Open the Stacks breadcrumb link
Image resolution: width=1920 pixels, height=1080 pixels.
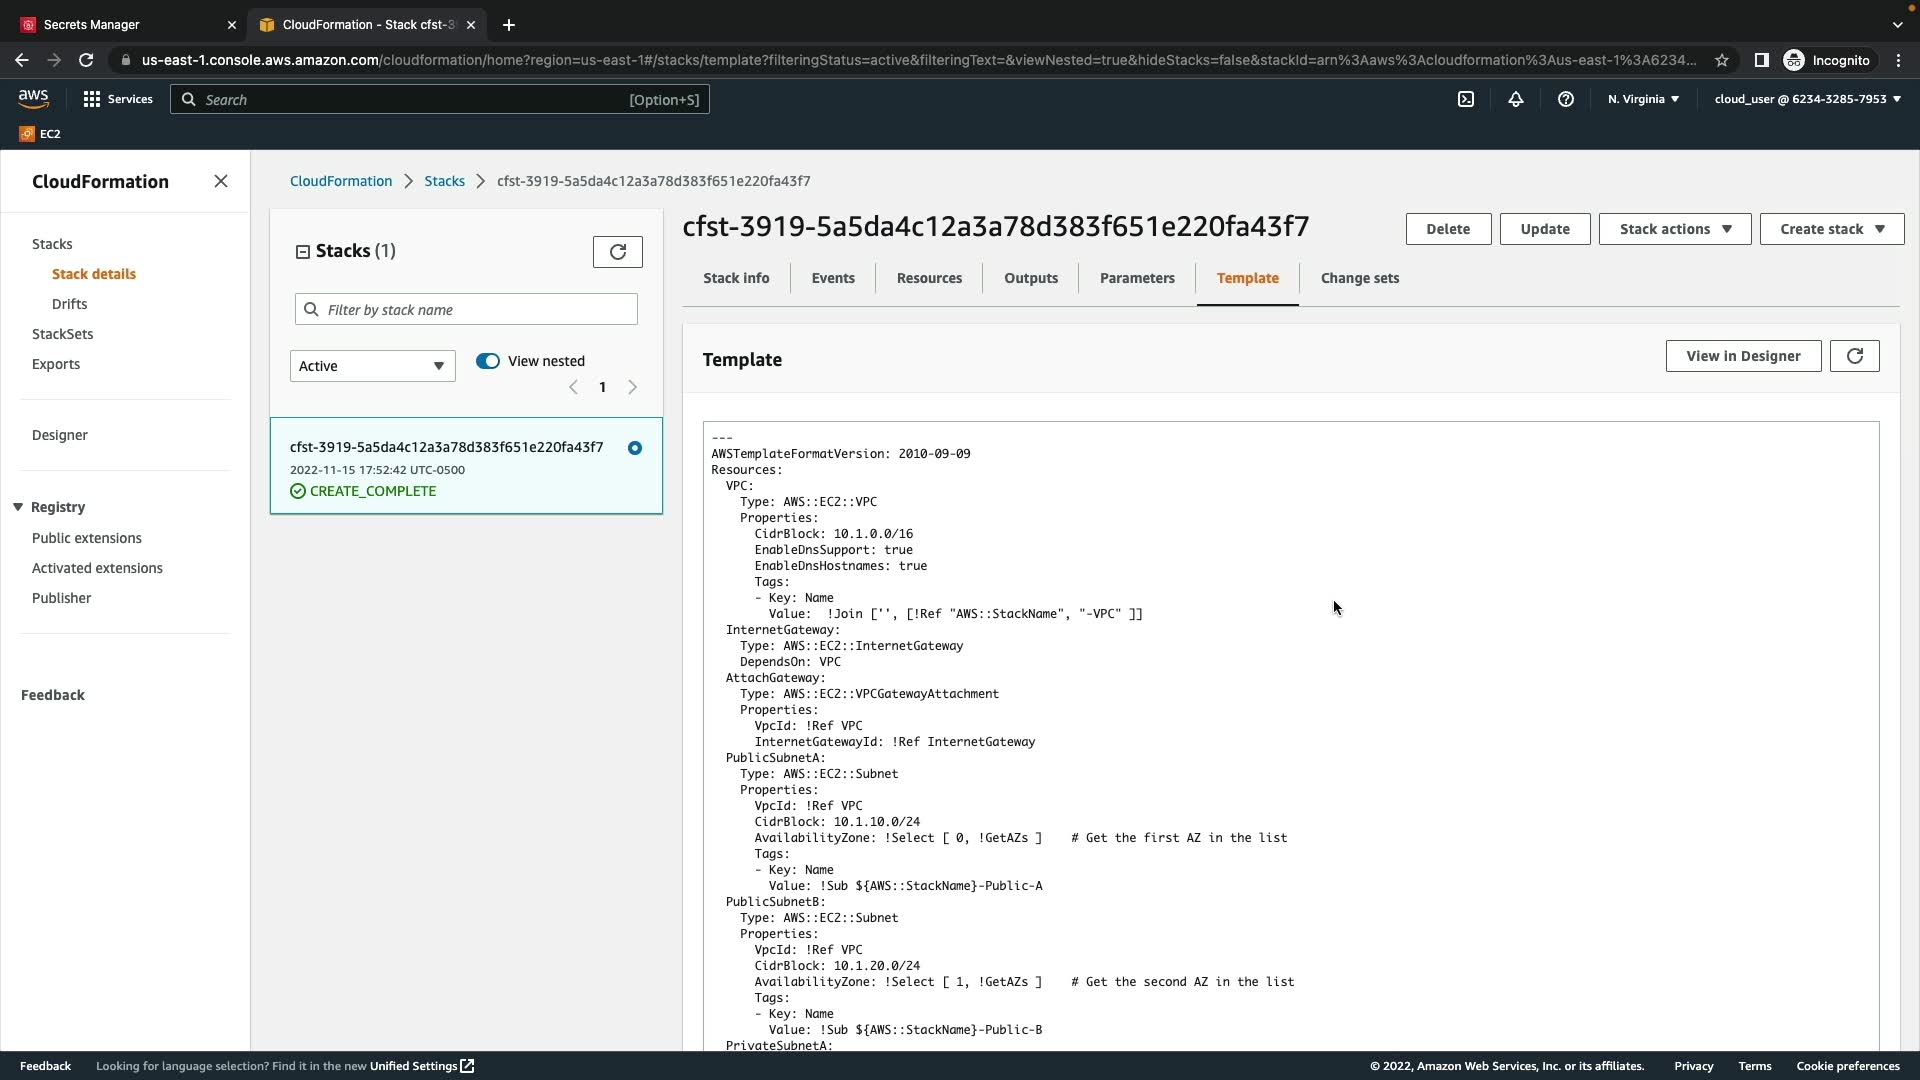[x=444, y=181]
